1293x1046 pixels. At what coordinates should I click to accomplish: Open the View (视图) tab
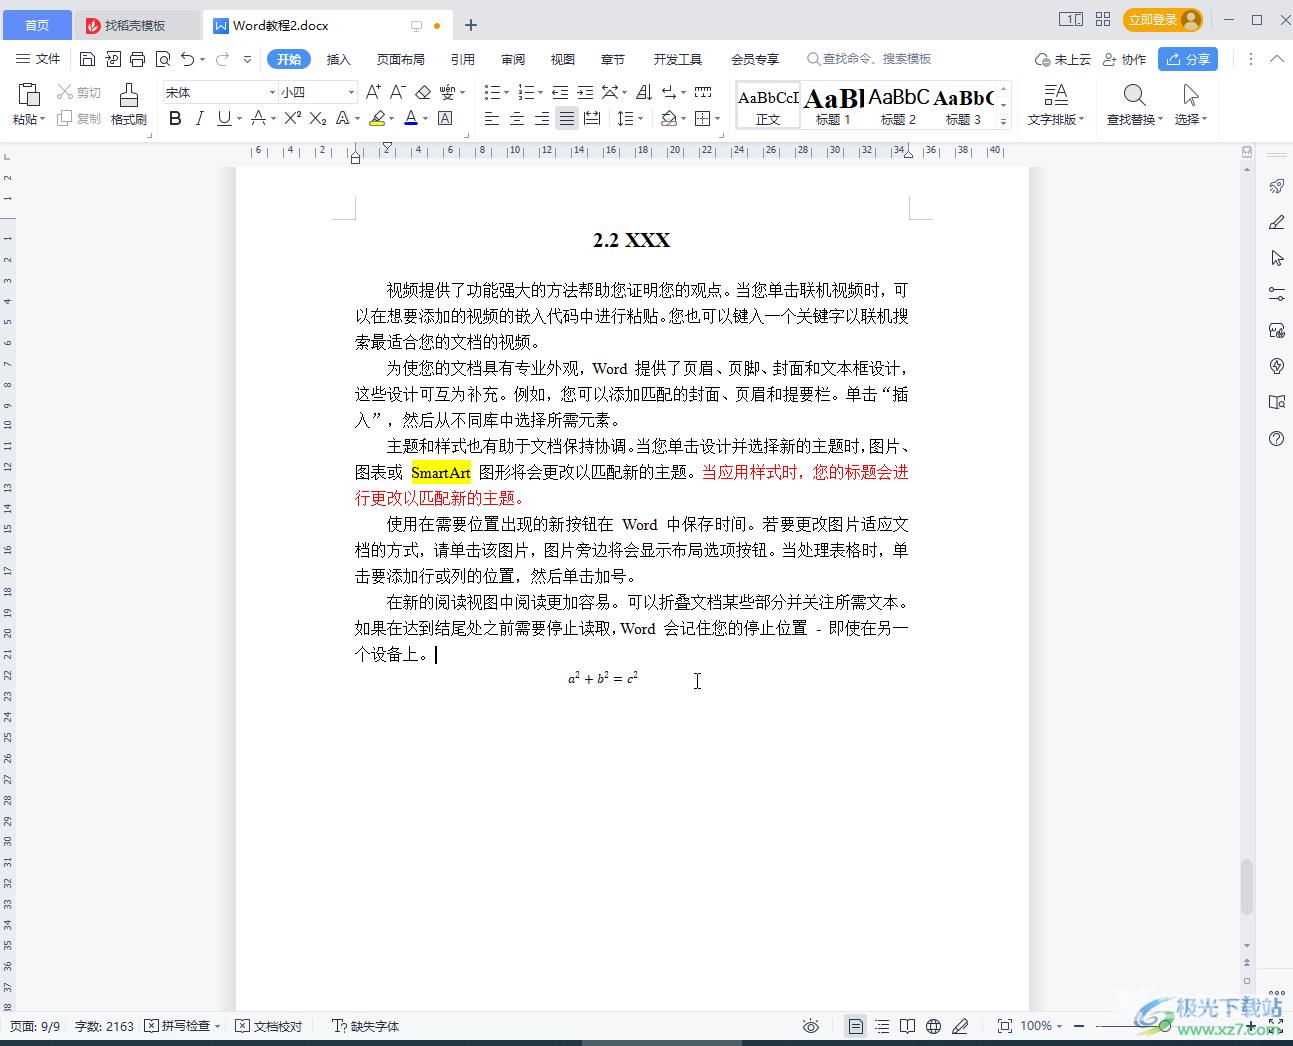pos(563,59)
